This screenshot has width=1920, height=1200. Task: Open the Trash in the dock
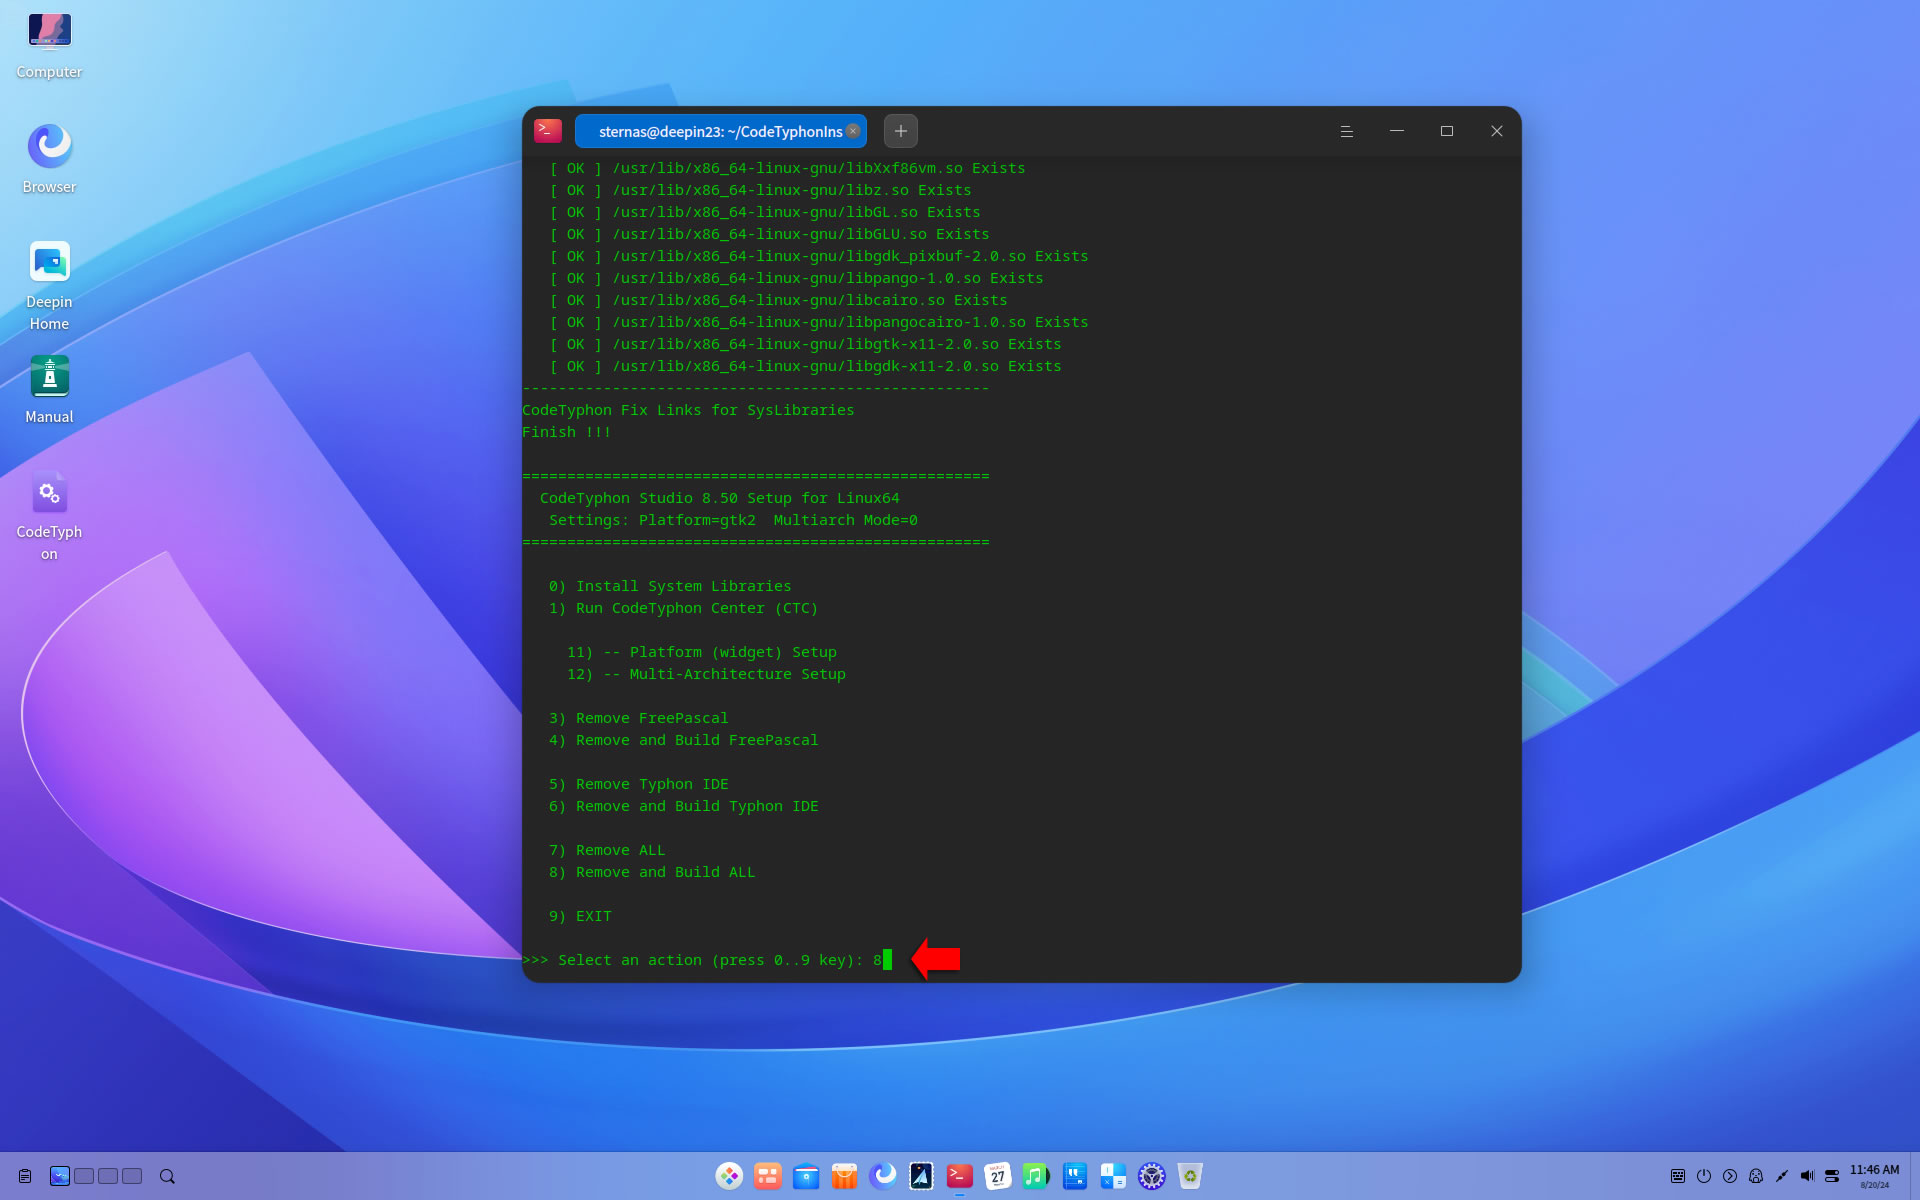tap(1190, 1176)
